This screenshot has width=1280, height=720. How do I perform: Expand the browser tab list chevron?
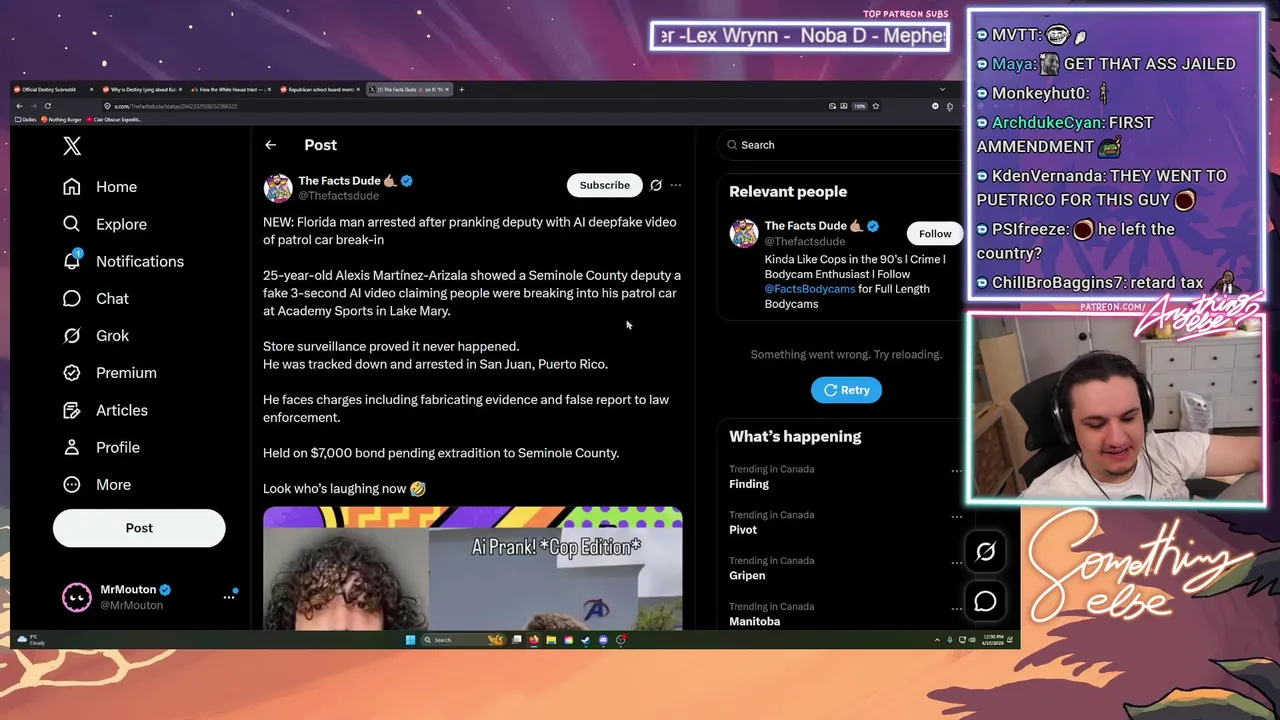click(x=942, y=89)
